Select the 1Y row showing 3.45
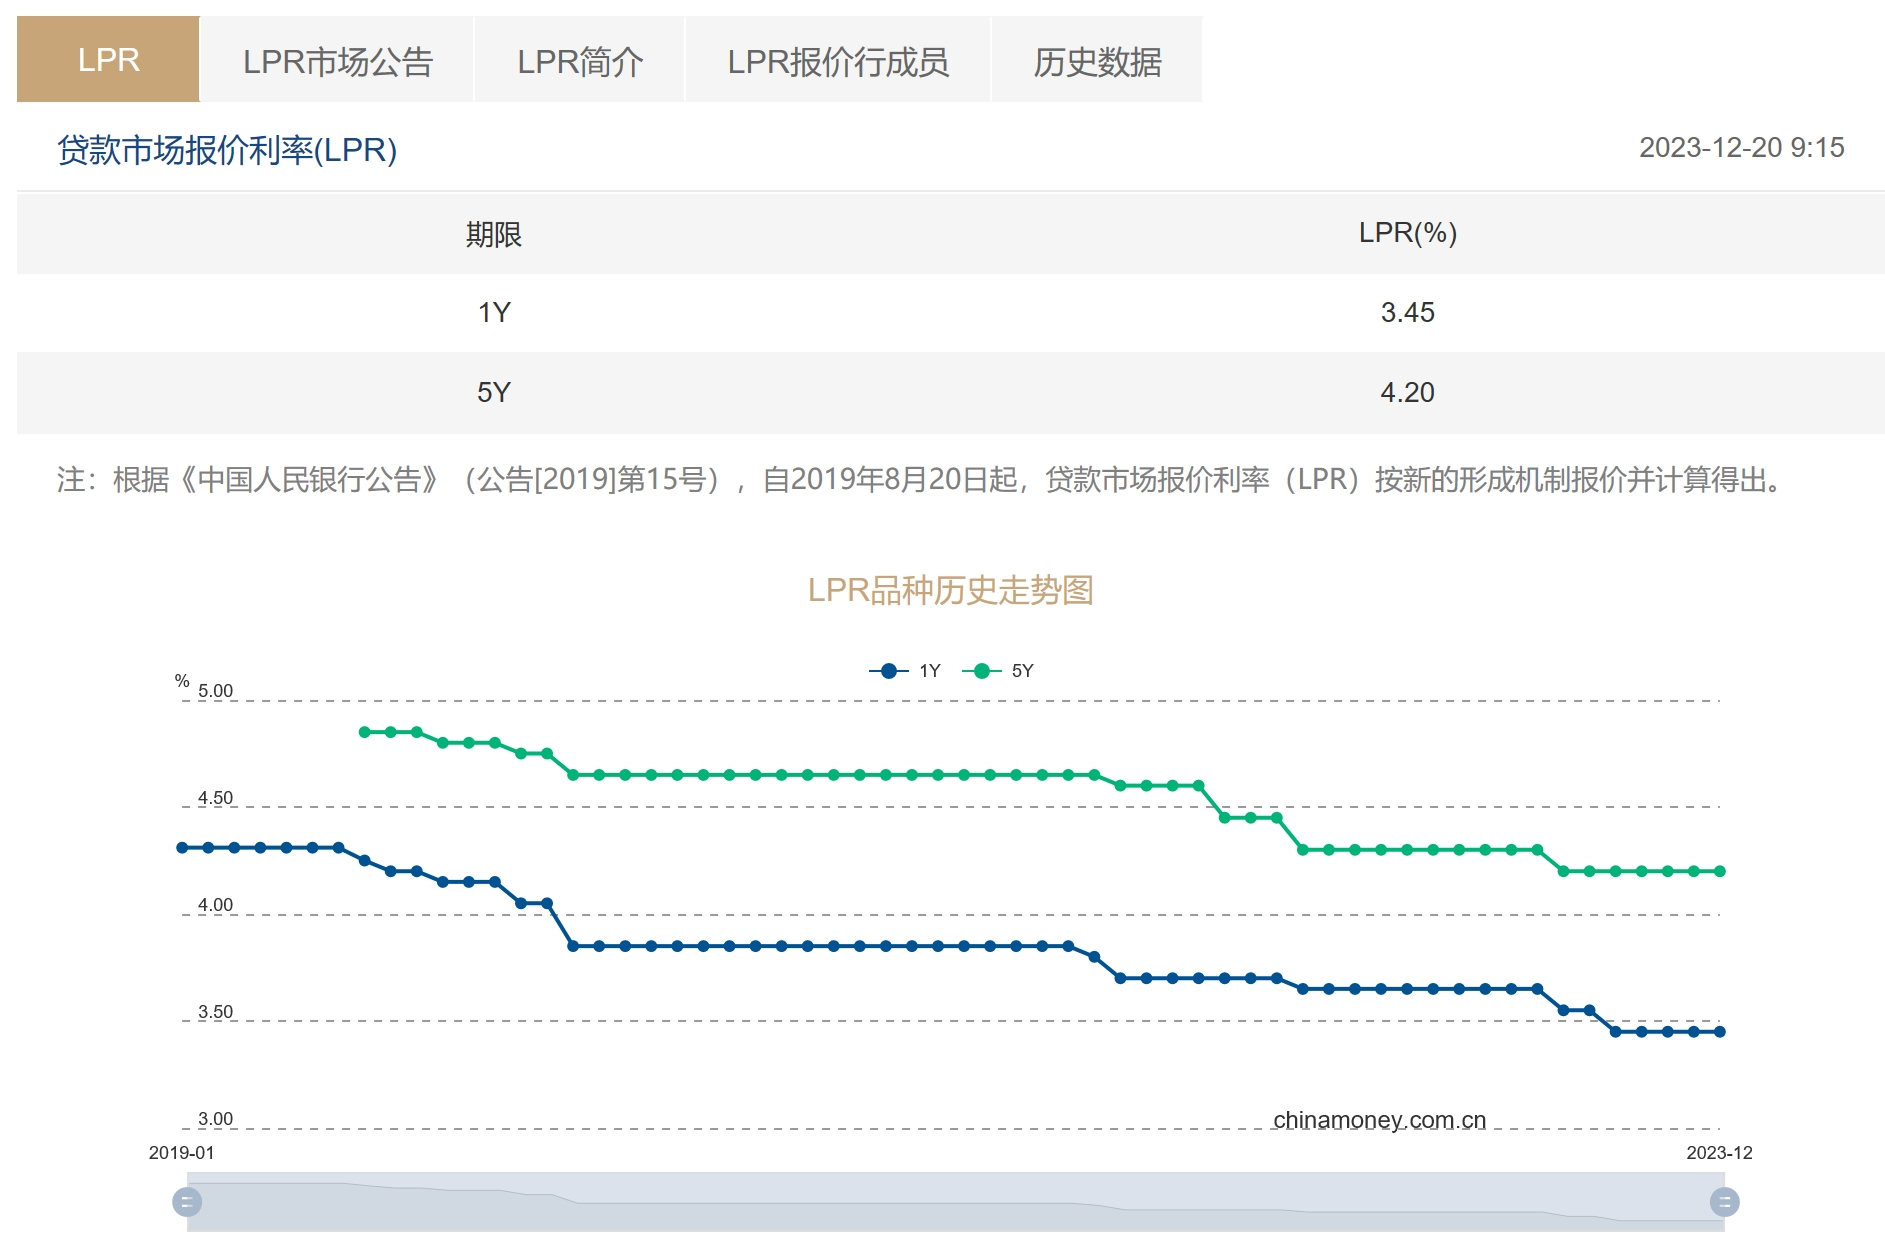 (940, 312)
